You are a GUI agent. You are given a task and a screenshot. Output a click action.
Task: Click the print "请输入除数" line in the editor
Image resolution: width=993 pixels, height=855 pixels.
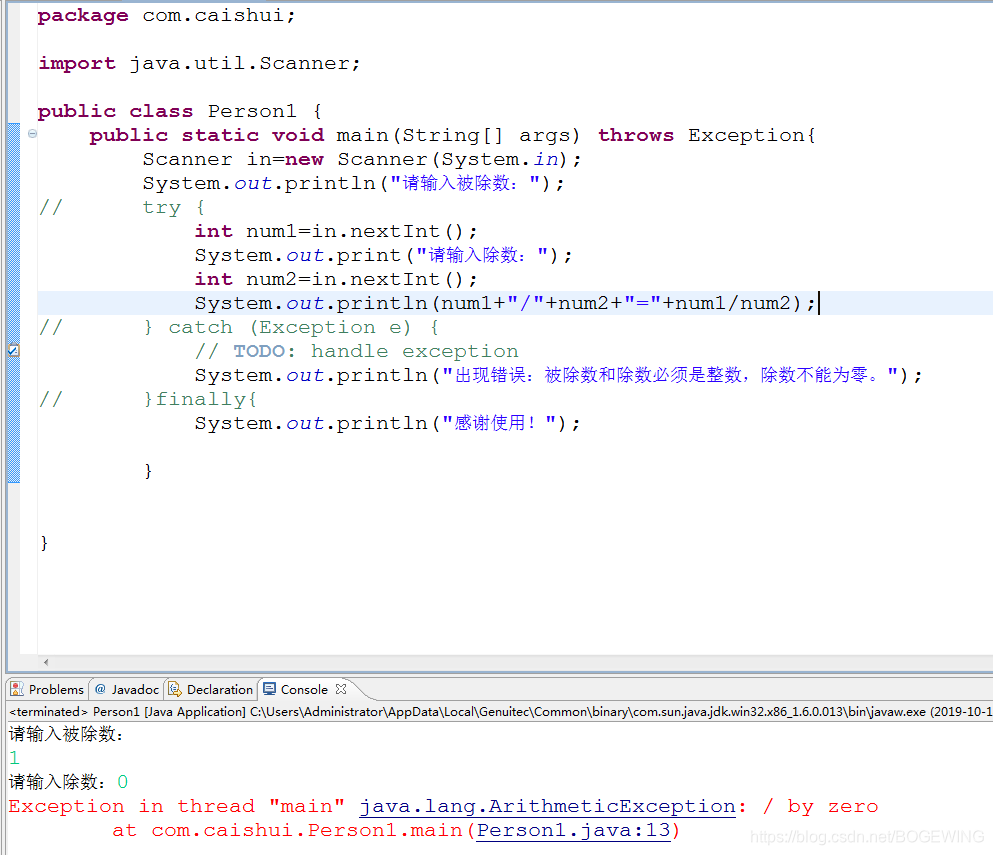tap(383, 256)
